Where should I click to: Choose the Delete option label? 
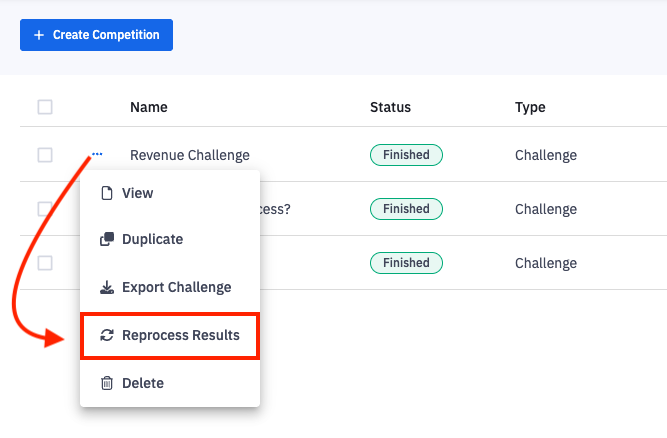click(x=143, y=383)
